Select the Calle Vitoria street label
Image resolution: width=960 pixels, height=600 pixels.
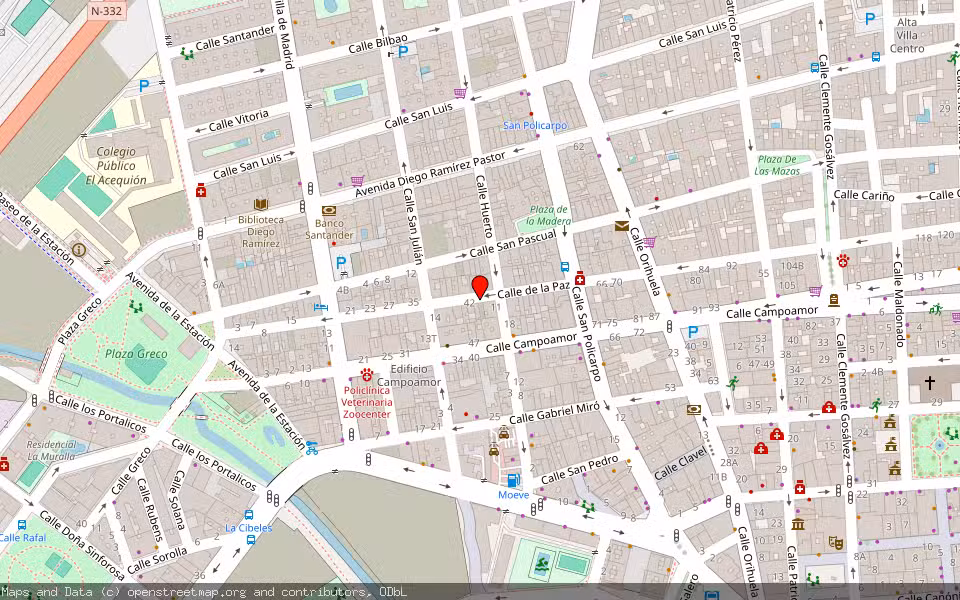click(238, 121)
